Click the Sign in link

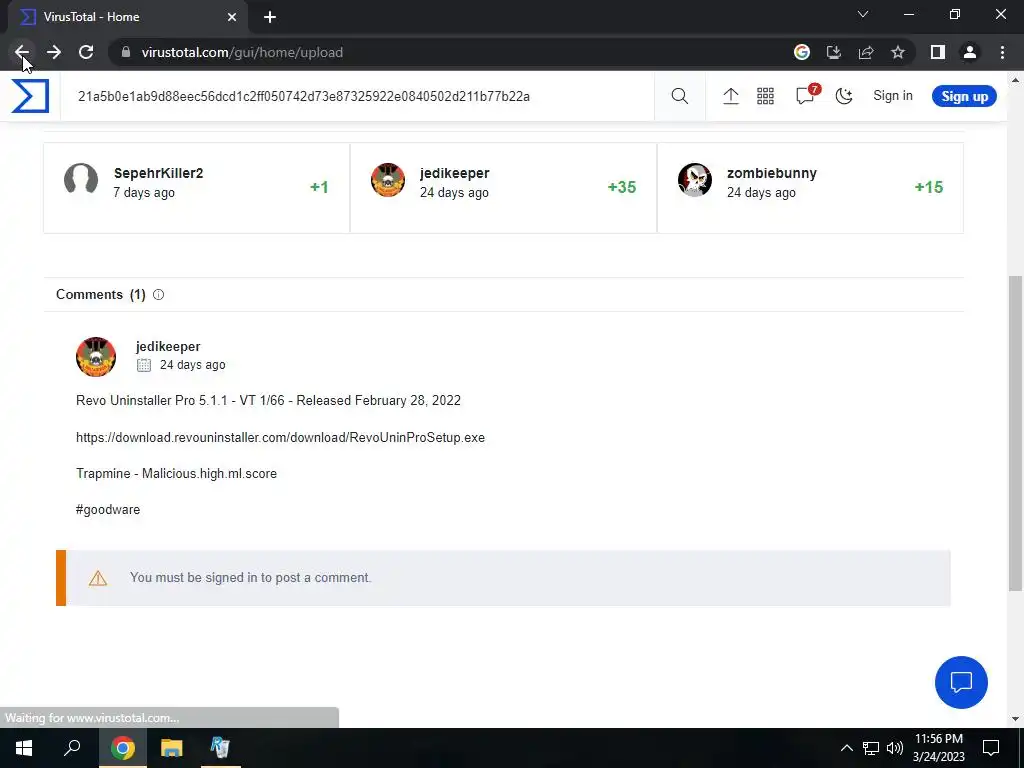pyautogui.click(x=893, y=95)
